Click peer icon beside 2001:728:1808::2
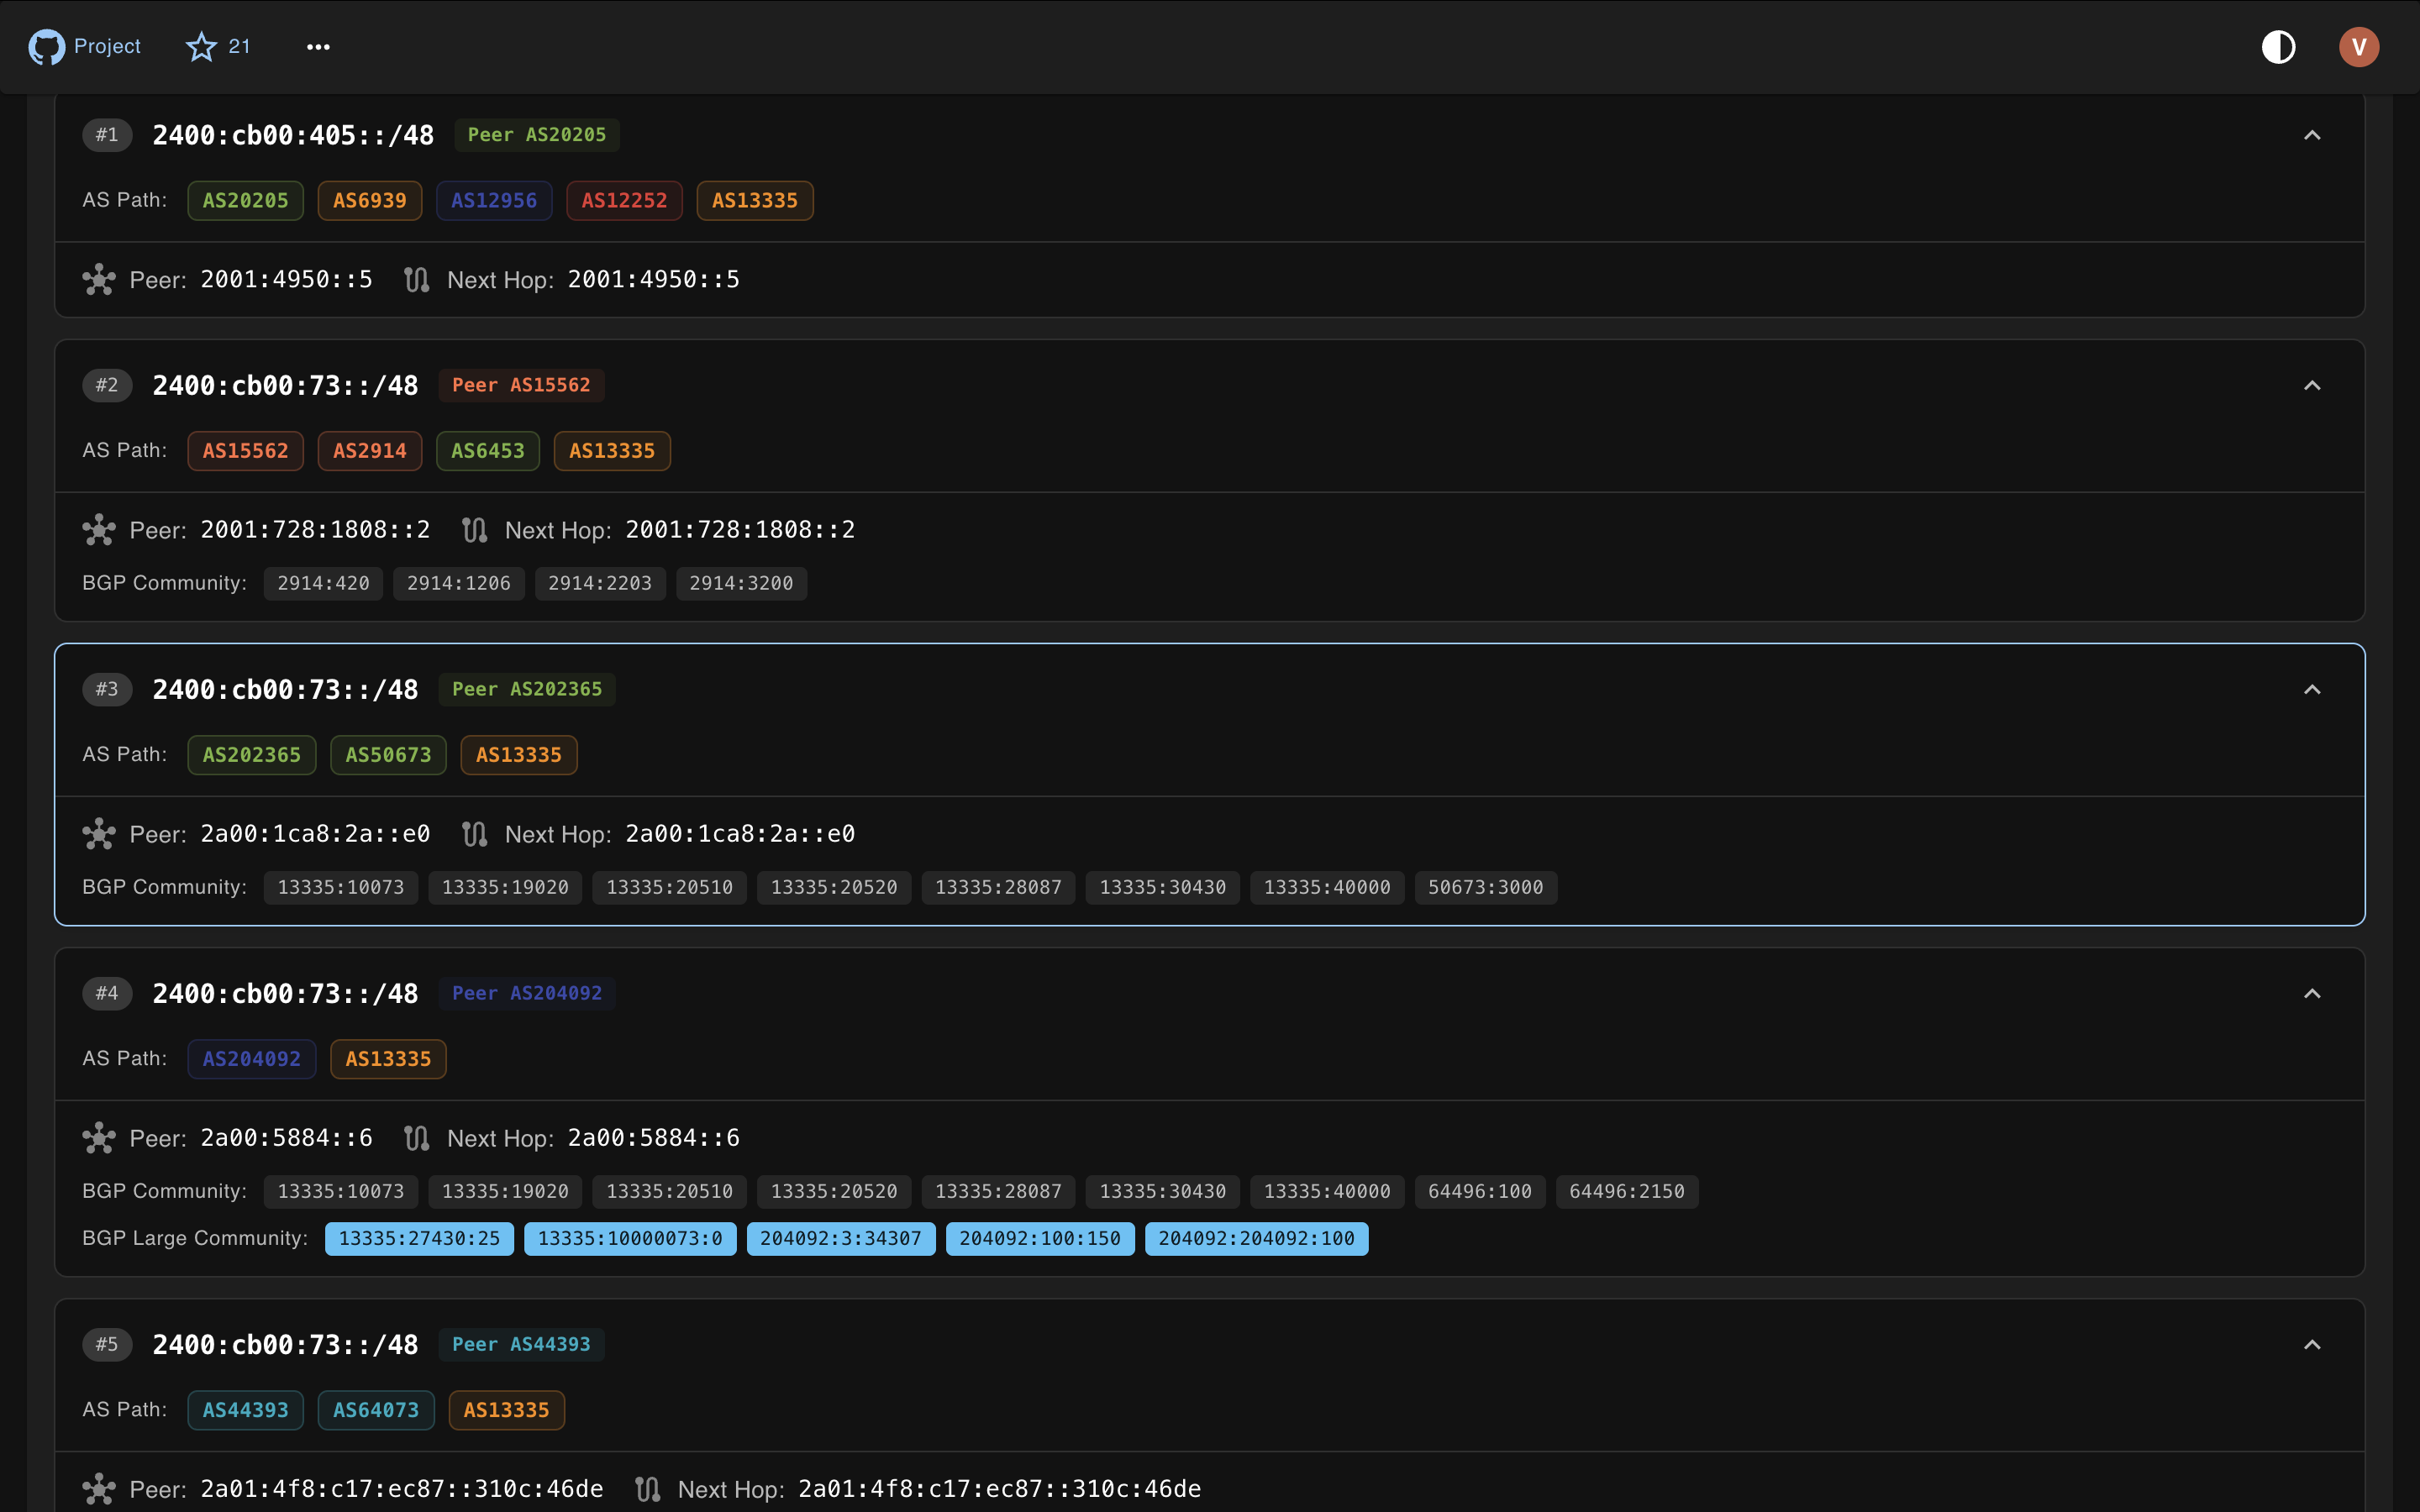Viewport: 2420px width, 1512px height. coord(99,530)
